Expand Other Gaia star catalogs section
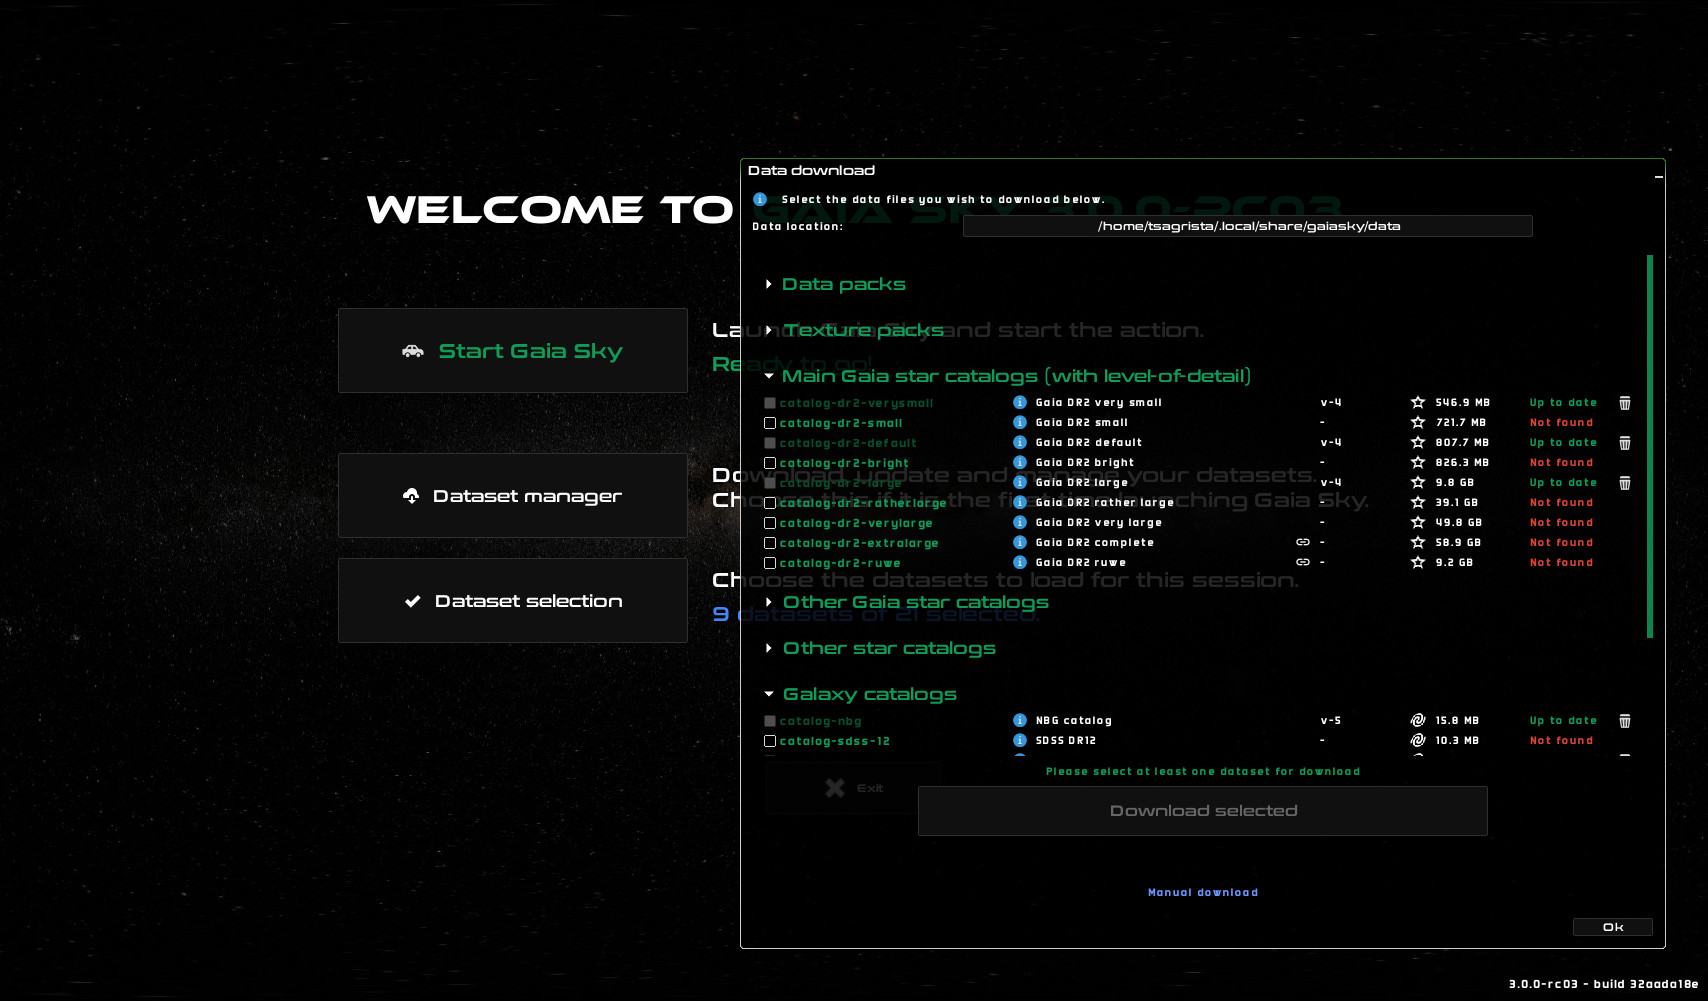Image resolution: width=1708 pixels, height=1001 pixels. click(768, 603)
